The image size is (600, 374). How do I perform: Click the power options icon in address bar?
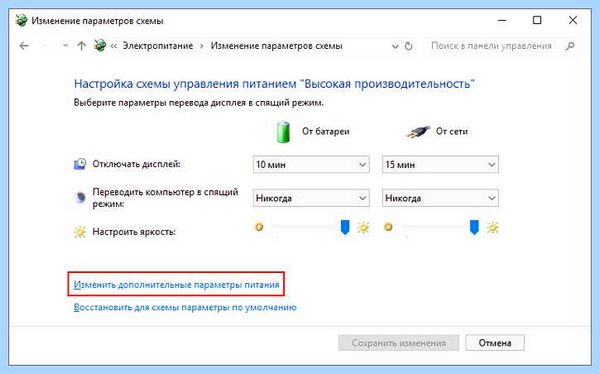(x=100, y=46)
